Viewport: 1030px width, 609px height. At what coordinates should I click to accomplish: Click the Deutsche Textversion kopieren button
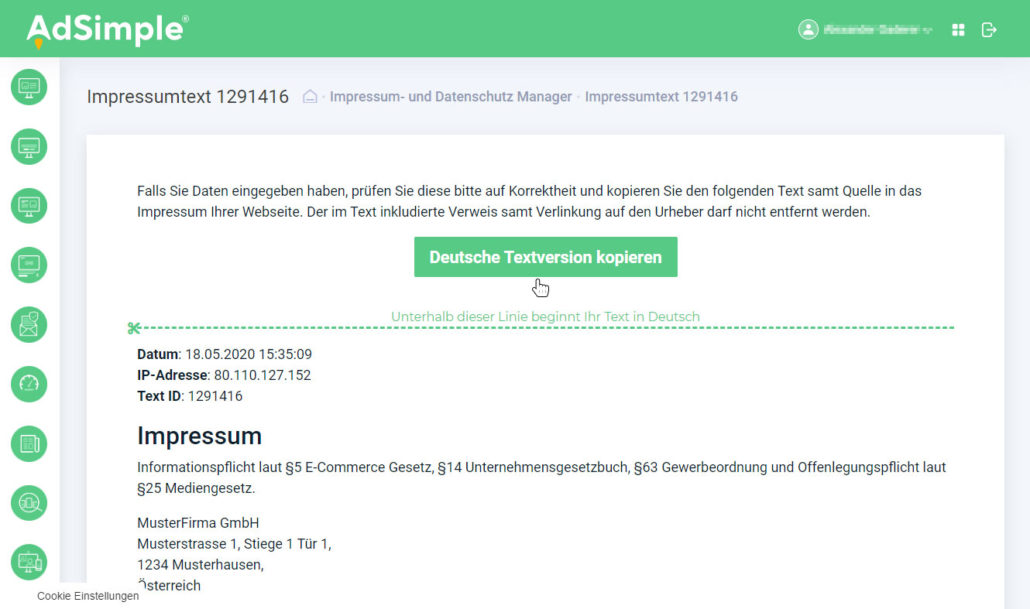545,257
